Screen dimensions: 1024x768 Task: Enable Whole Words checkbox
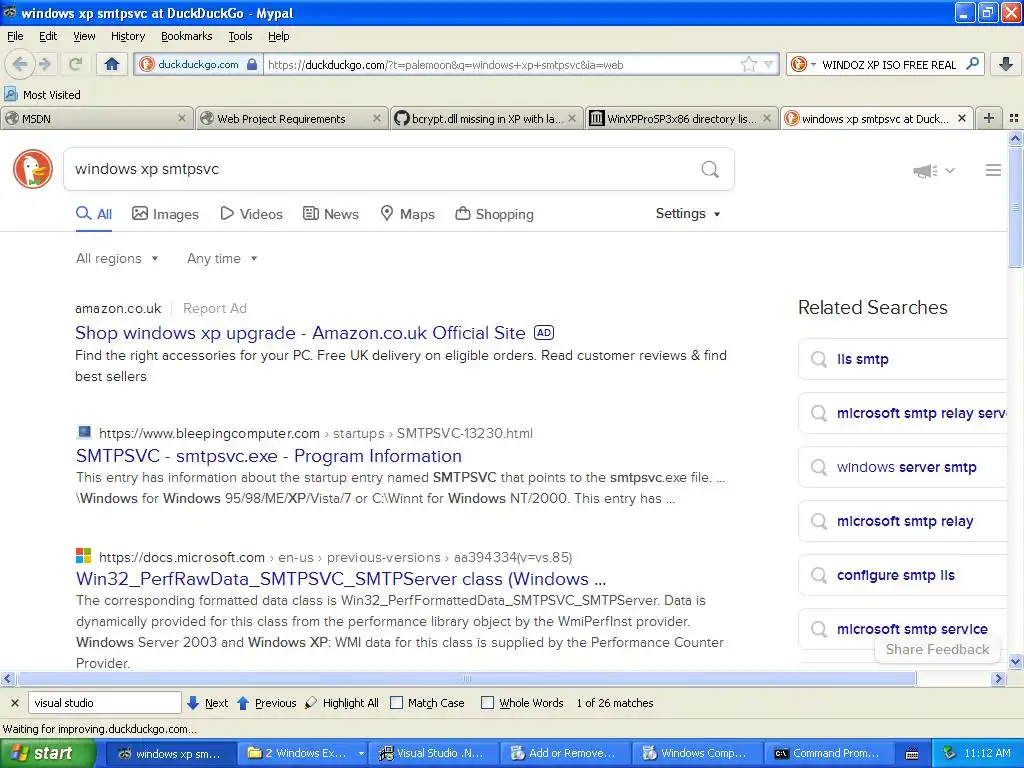coord(487,703)
